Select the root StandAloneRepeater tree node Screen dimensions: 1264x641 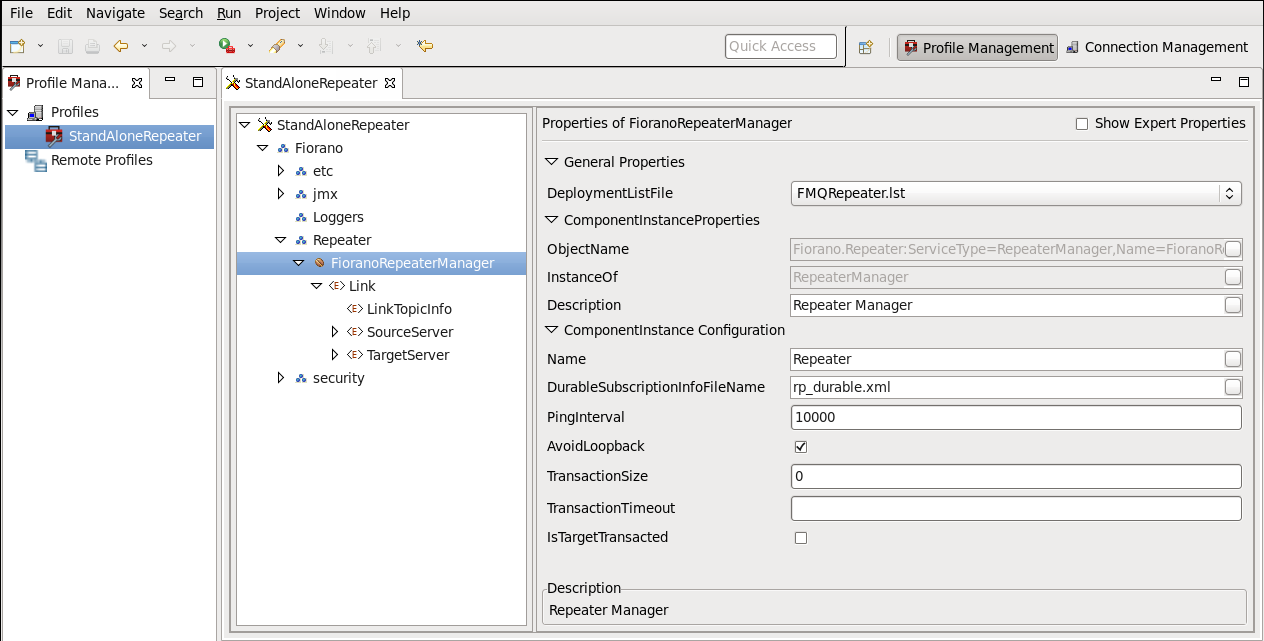click(343, 125)
